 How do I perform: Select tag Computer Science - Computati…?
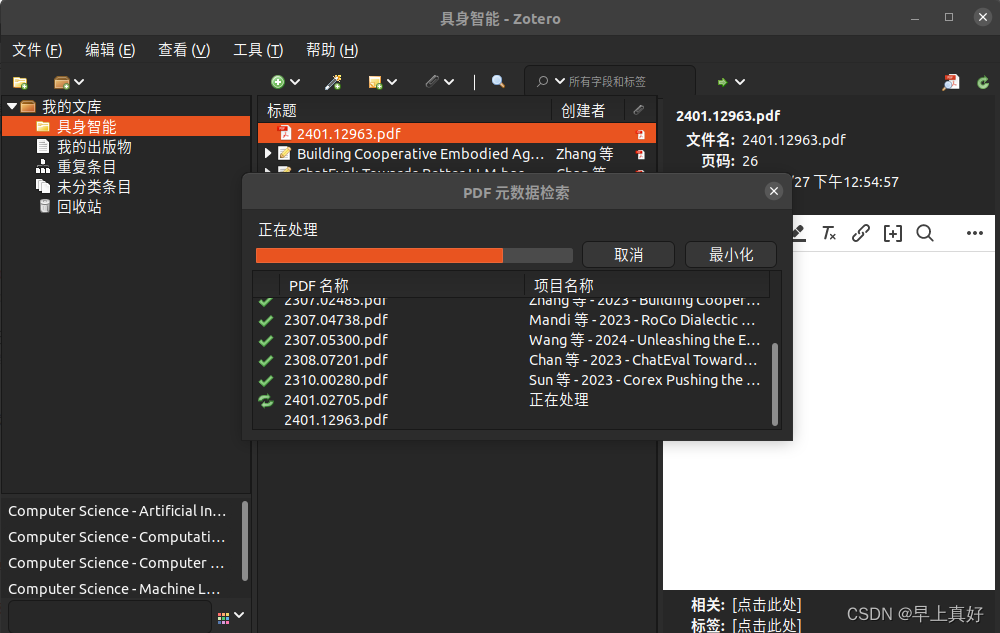tap(117, 537)
